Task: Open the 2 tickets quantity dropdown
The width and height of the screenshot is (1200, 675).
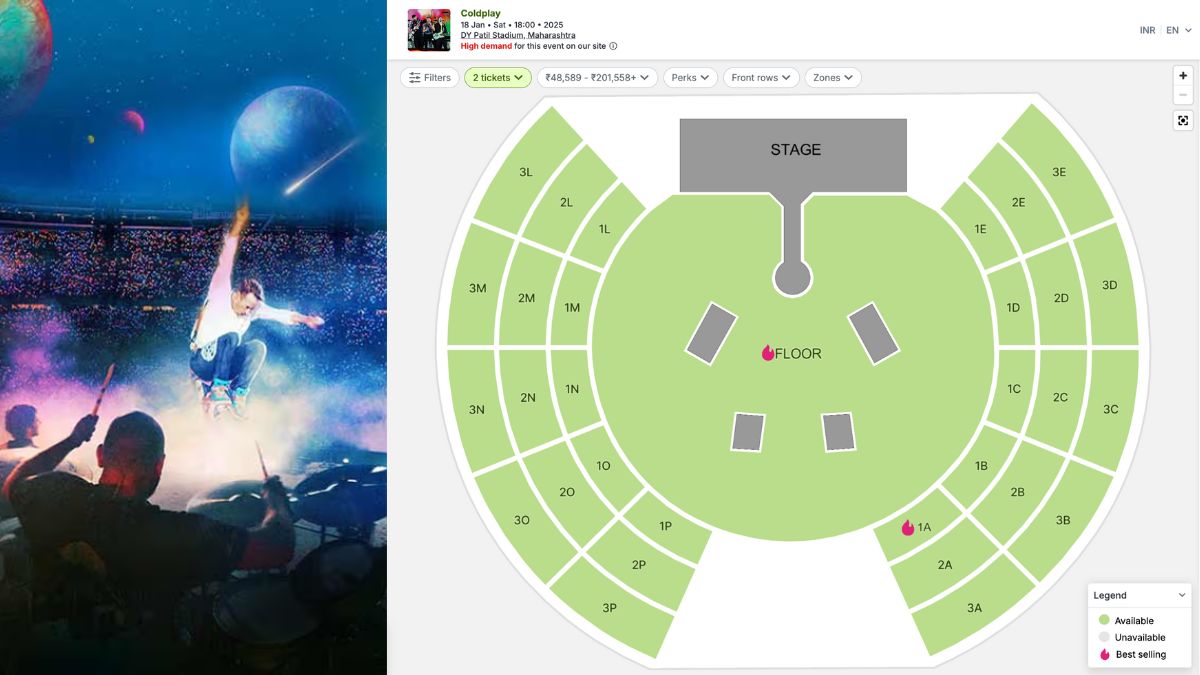Action: pos(498,78)
